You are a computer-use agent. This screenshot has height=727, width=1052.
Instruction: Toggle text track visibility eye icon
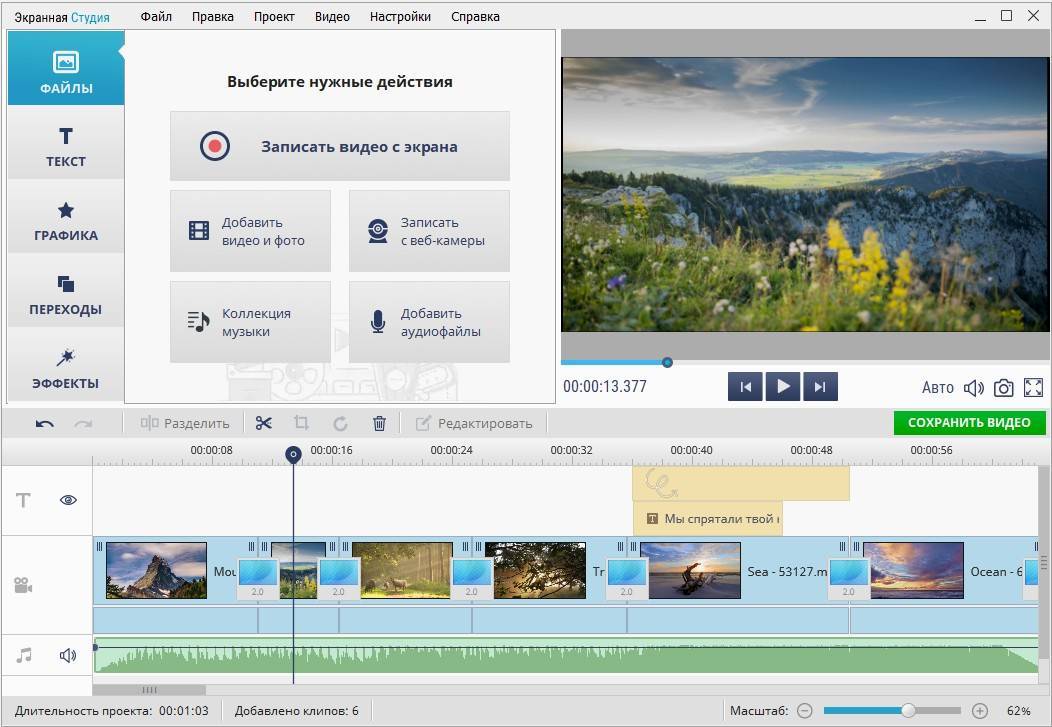point(68,500)
